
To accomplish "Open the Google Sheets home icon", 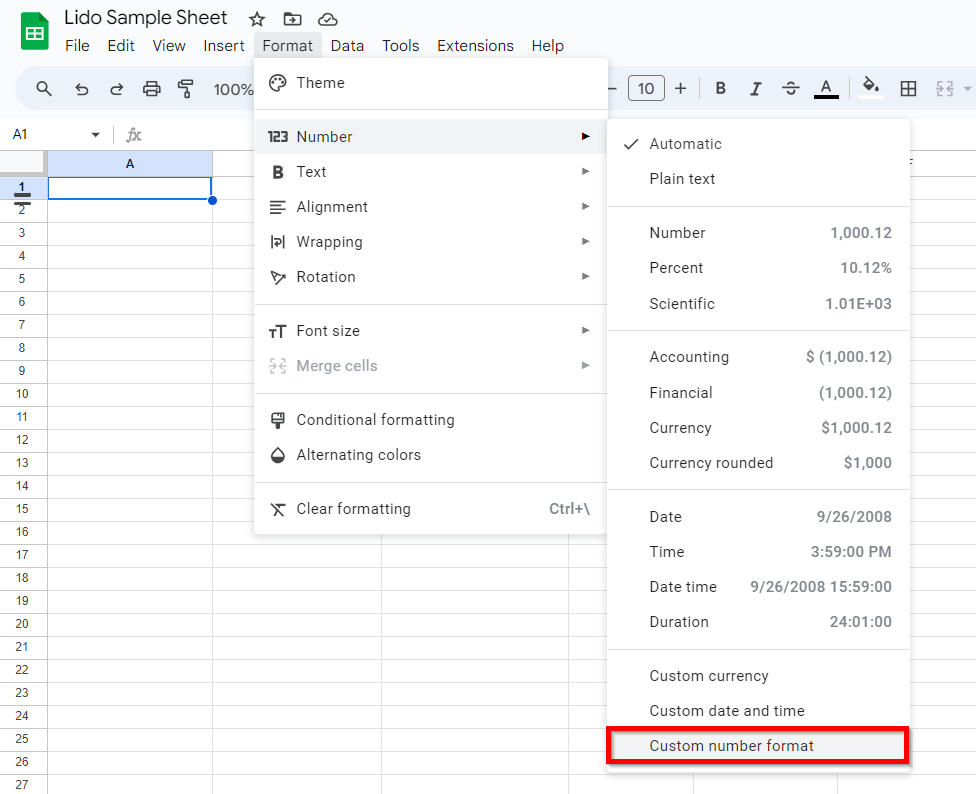I will pos(35,31).
